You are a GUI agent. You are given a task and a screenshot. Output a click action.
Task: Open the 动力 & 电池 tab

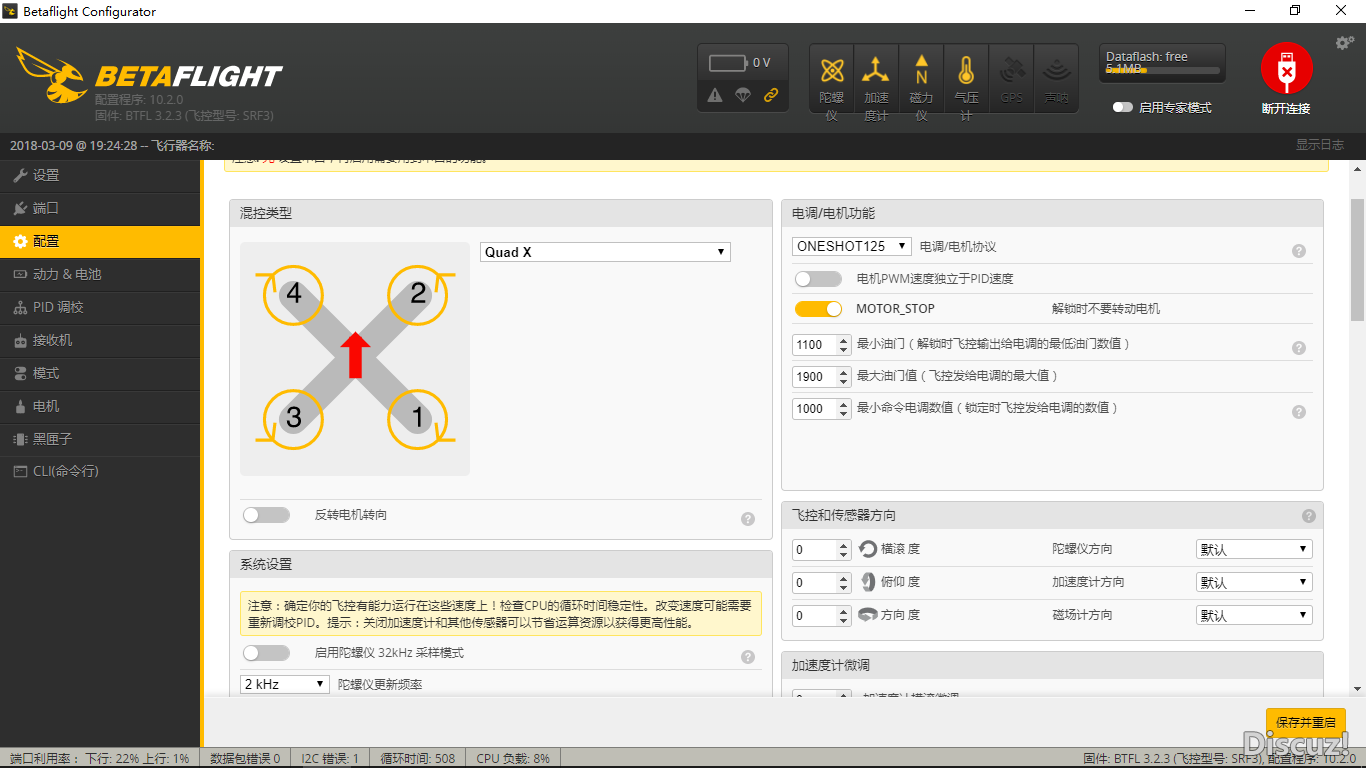[x=100, y=274]
